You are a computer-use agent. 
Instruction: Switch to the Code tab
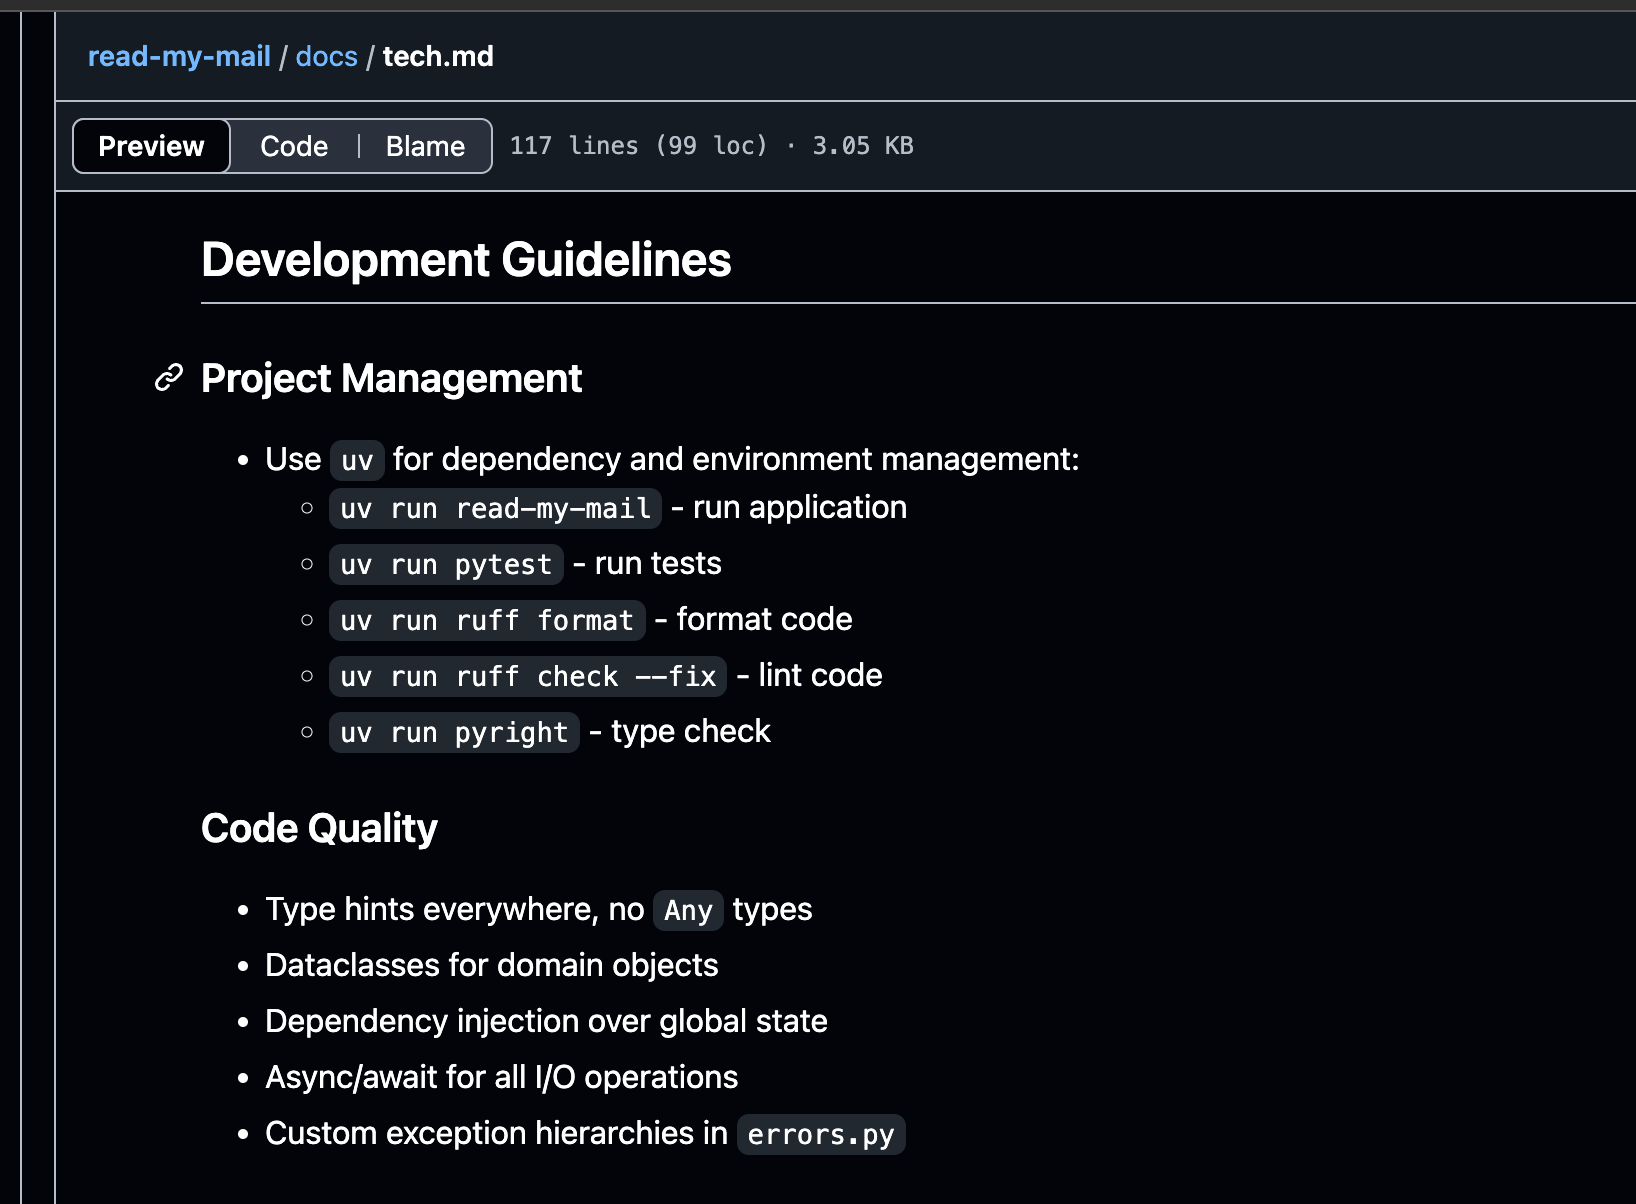[x=294, y=146]
